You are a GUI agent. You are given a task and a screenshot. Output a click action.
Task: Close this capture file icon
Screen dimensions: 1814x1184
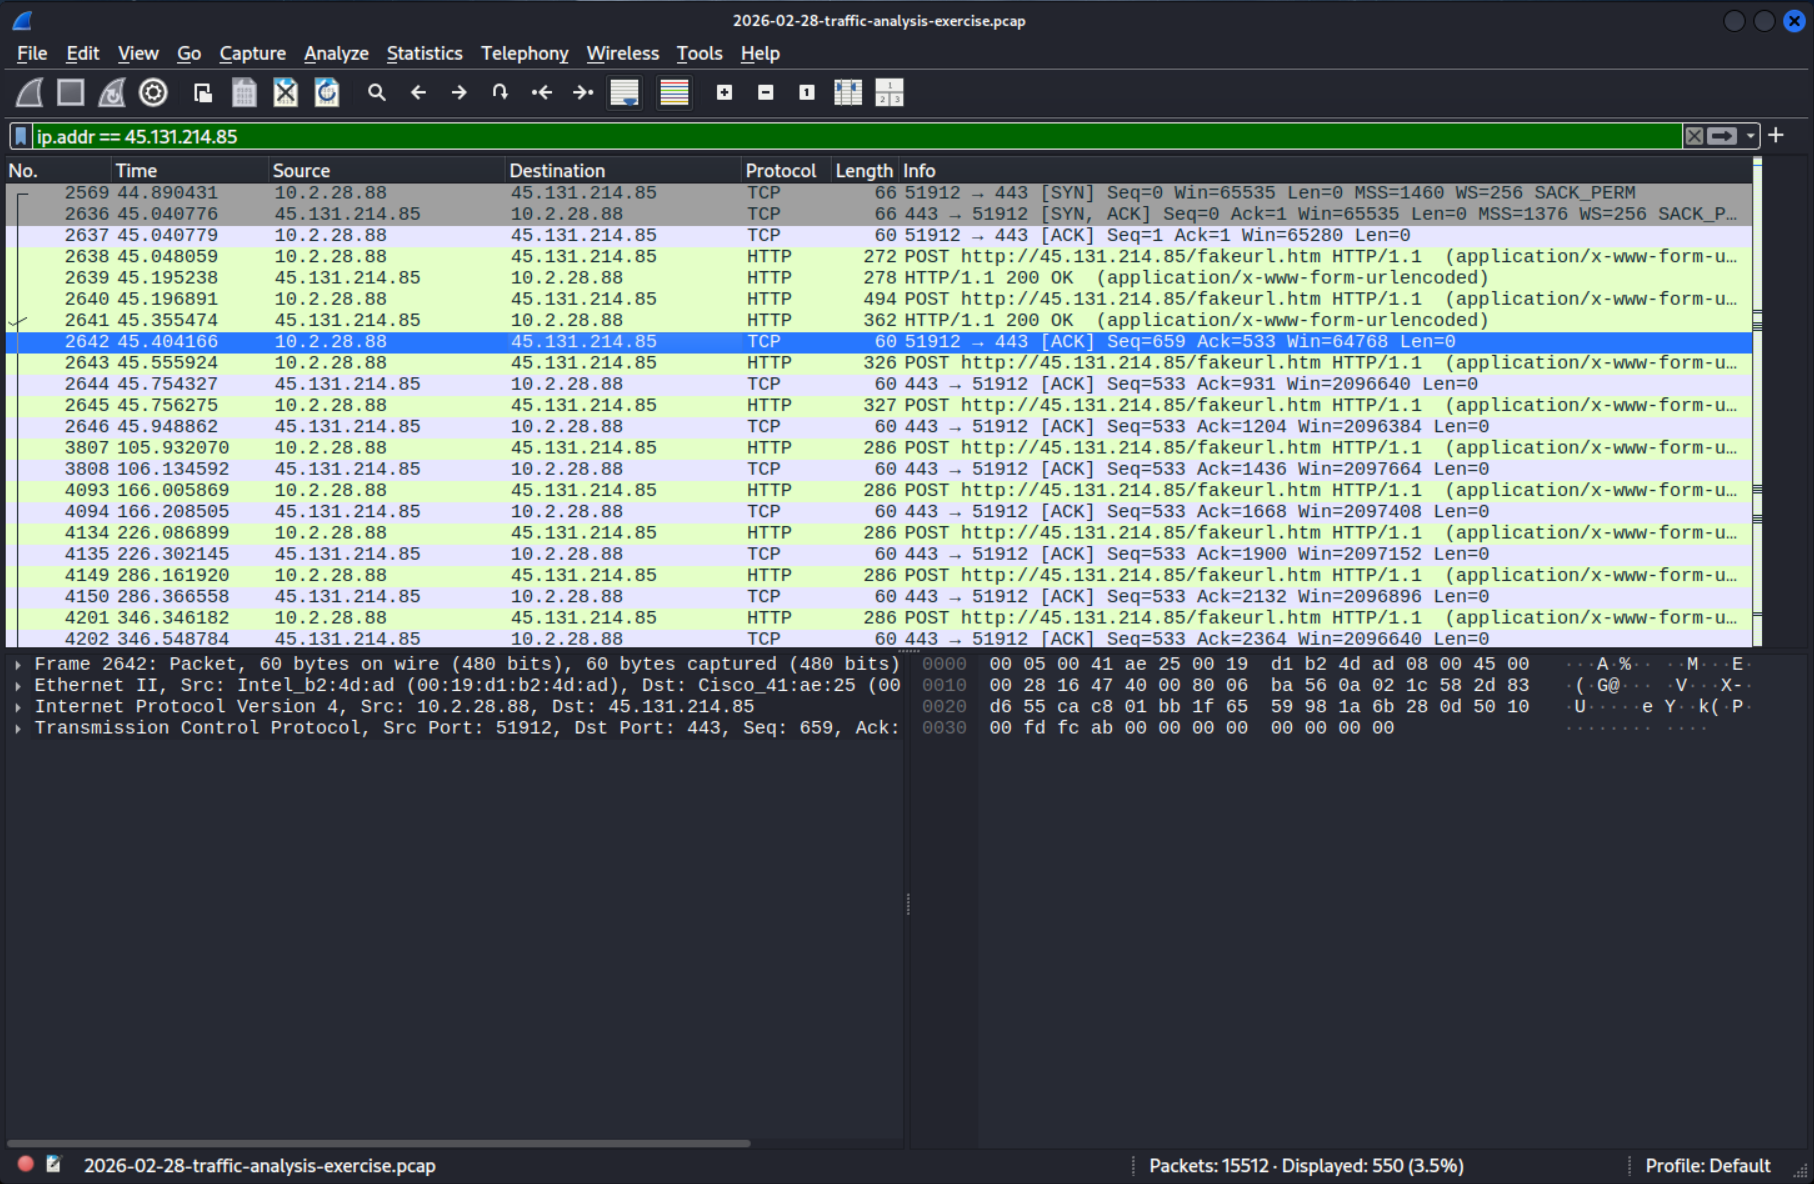(286, 93)
